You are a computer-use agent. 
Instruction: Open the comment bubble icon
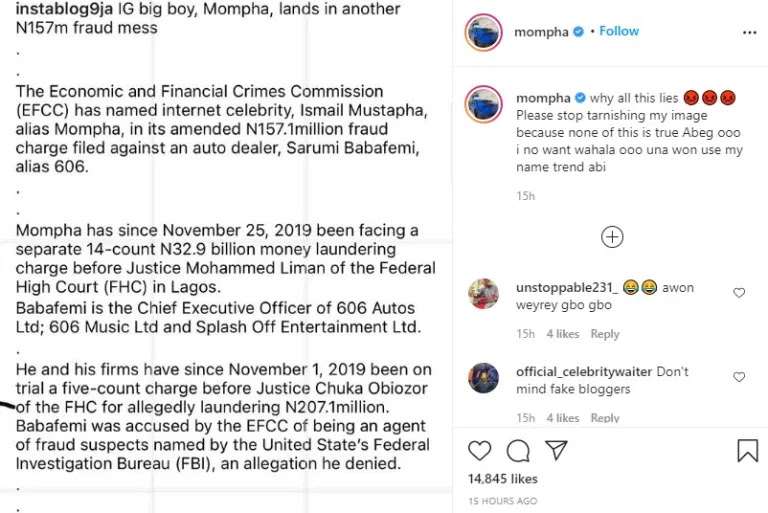[518, 450]
